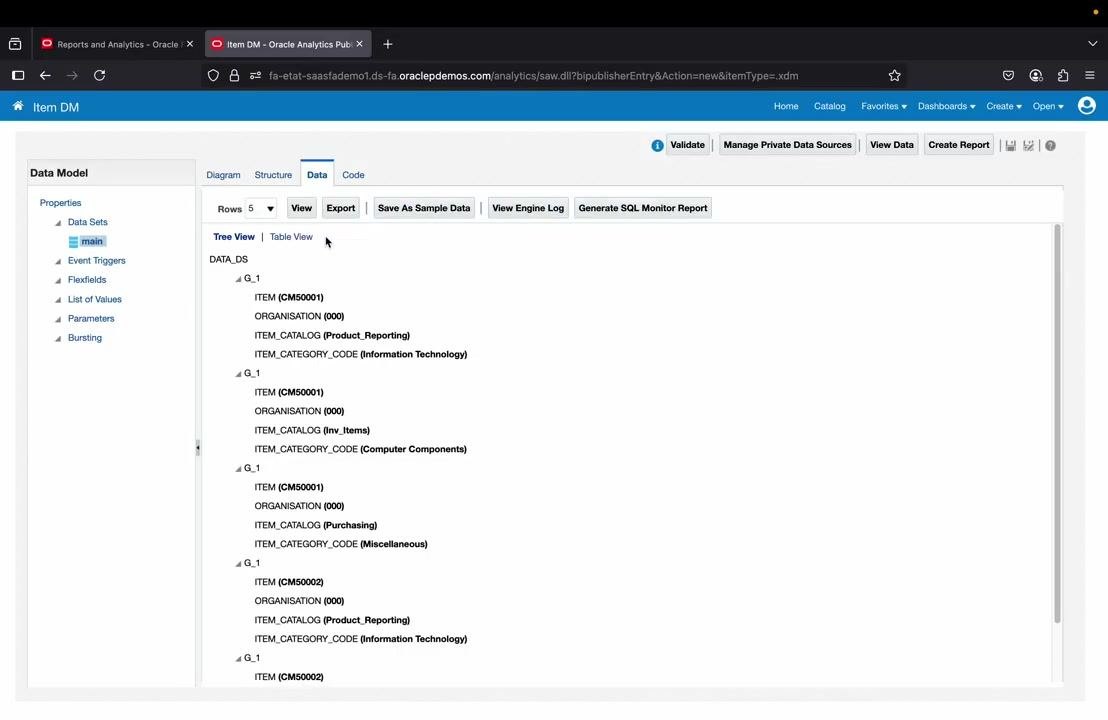Open Properties in Data Model pane
Screen dimensions: 1108x720
click(x=60, y=203)
